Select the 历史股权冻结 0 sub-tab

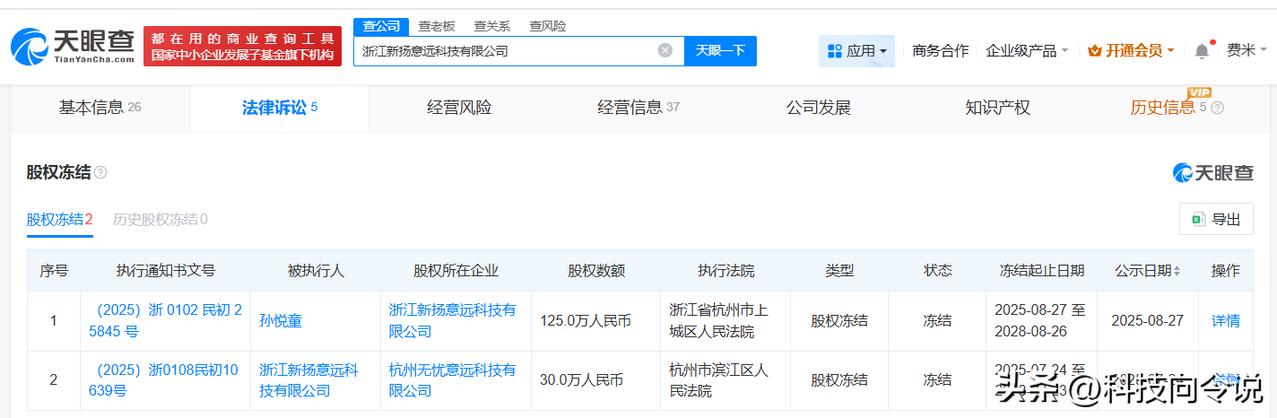point(160,219)
